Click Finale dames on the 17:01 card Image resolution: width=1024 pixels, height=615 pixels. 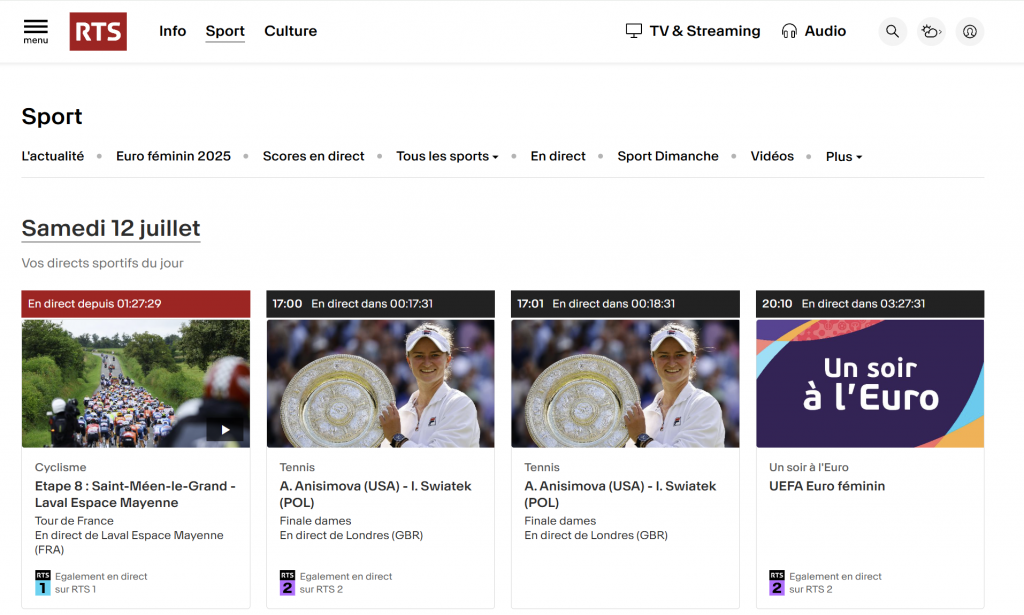pyautogui.click(x=560, y=521)
